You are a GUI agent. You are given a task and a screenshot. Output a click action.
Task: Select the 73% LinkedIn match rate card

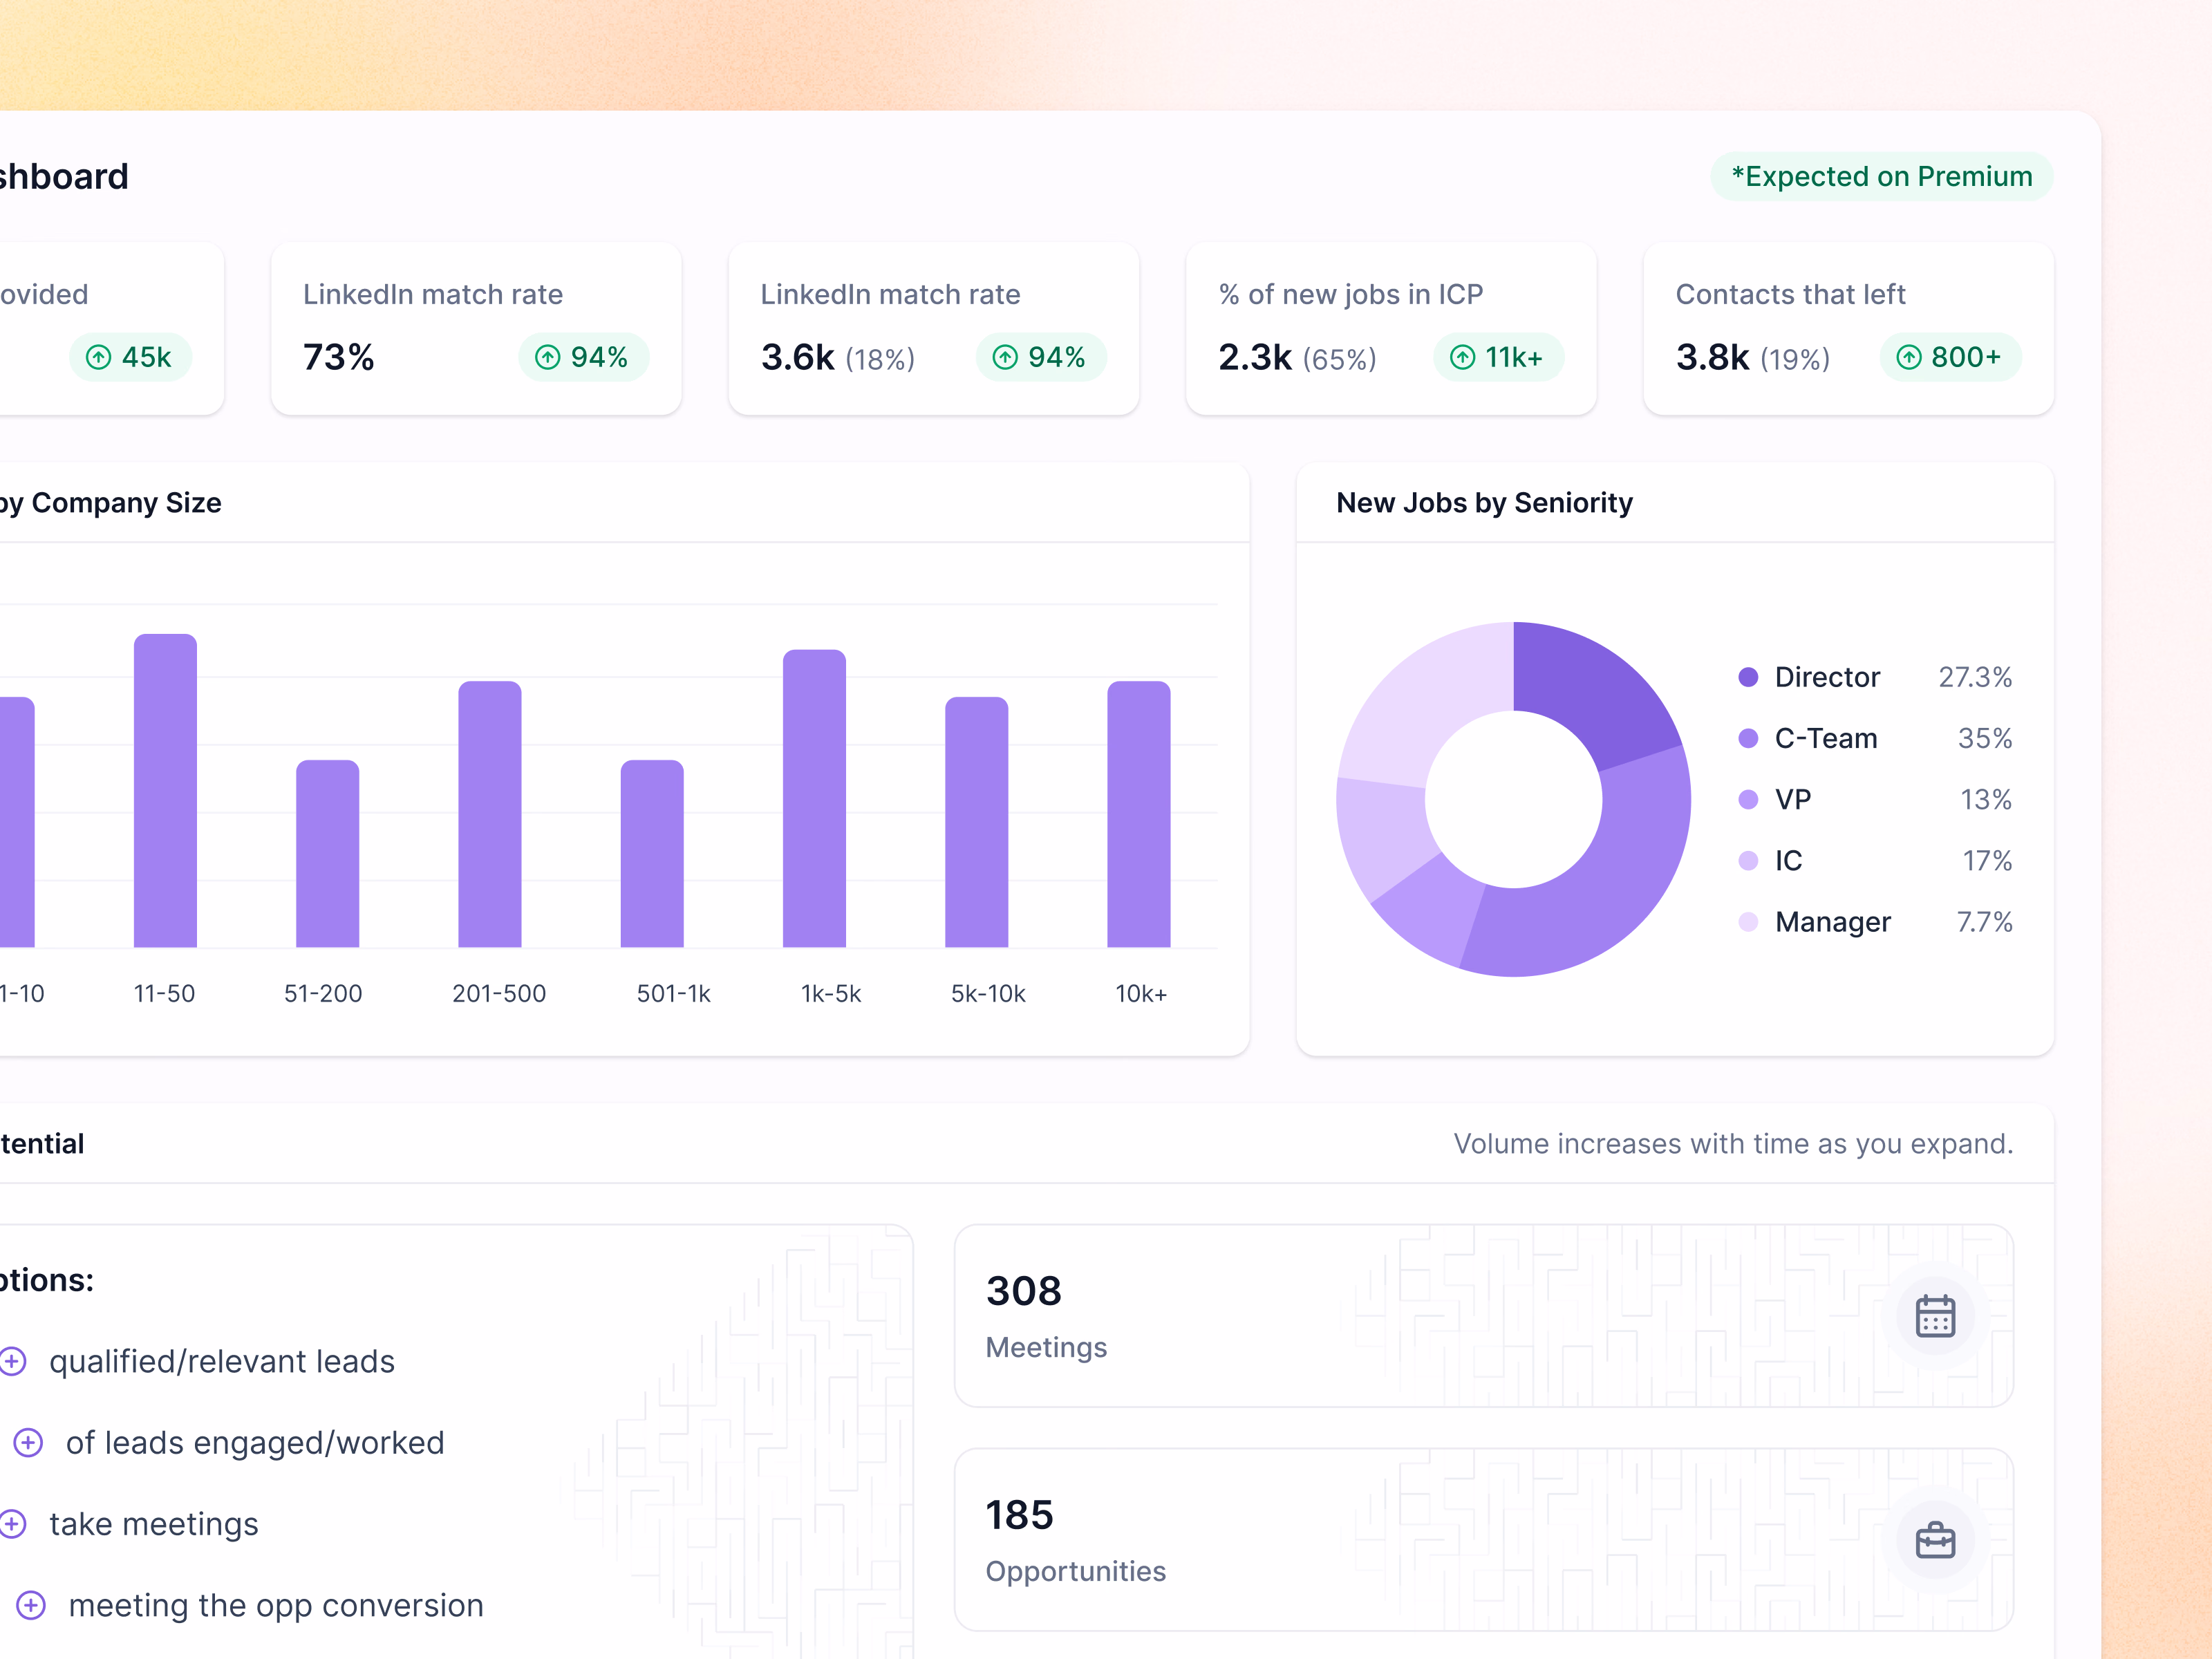click(x=476, y=328)
